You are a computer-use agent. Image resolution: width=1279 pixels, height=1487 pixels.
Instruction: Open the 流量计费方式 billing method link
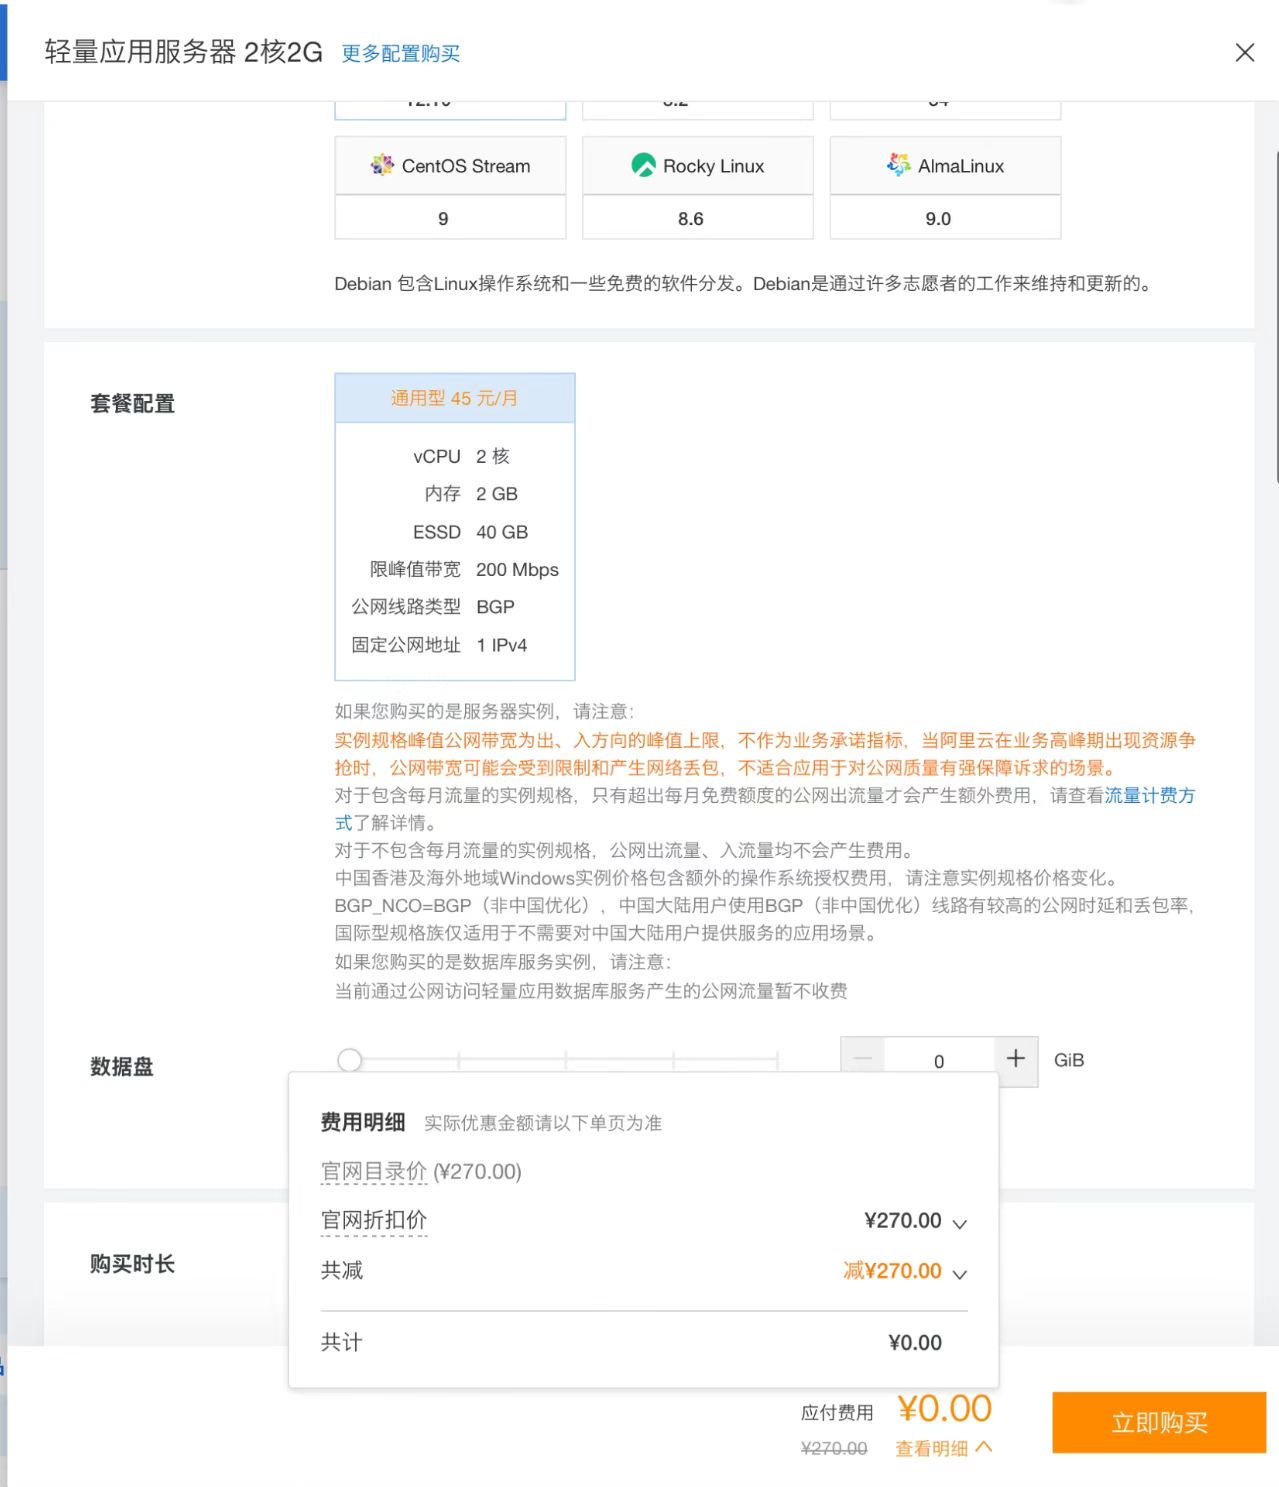point(1150,796)
